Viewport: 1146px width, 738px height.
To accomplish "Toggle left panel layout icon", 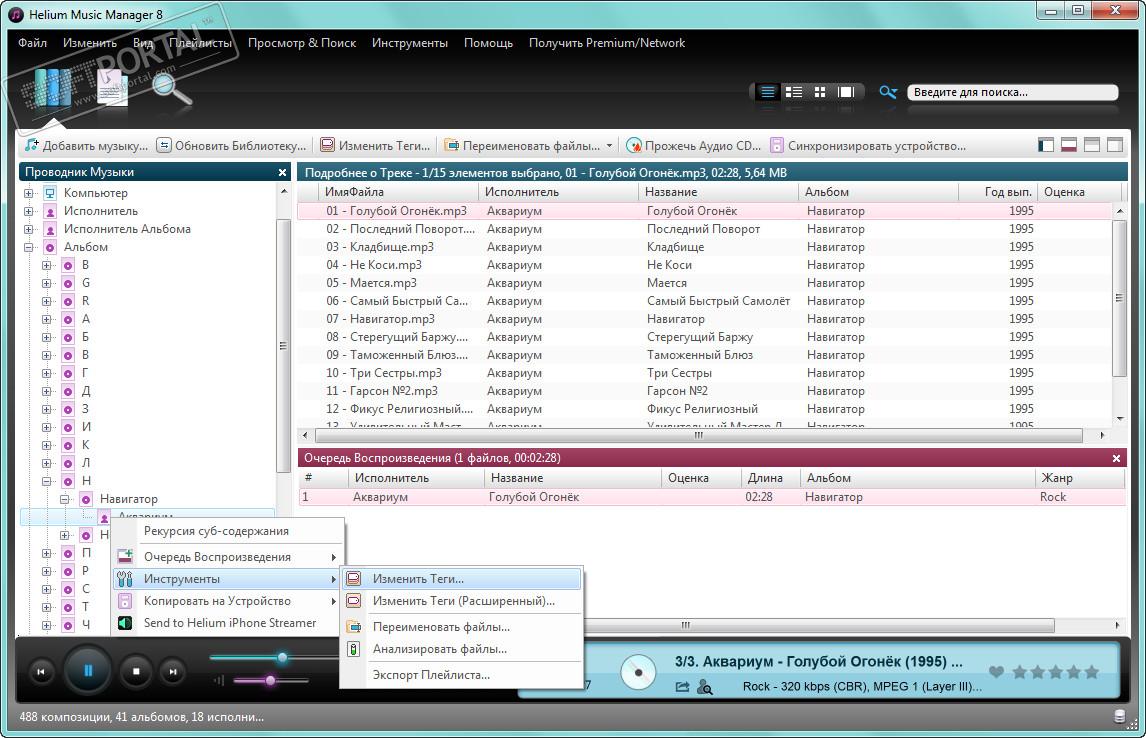I will 1046,145.
